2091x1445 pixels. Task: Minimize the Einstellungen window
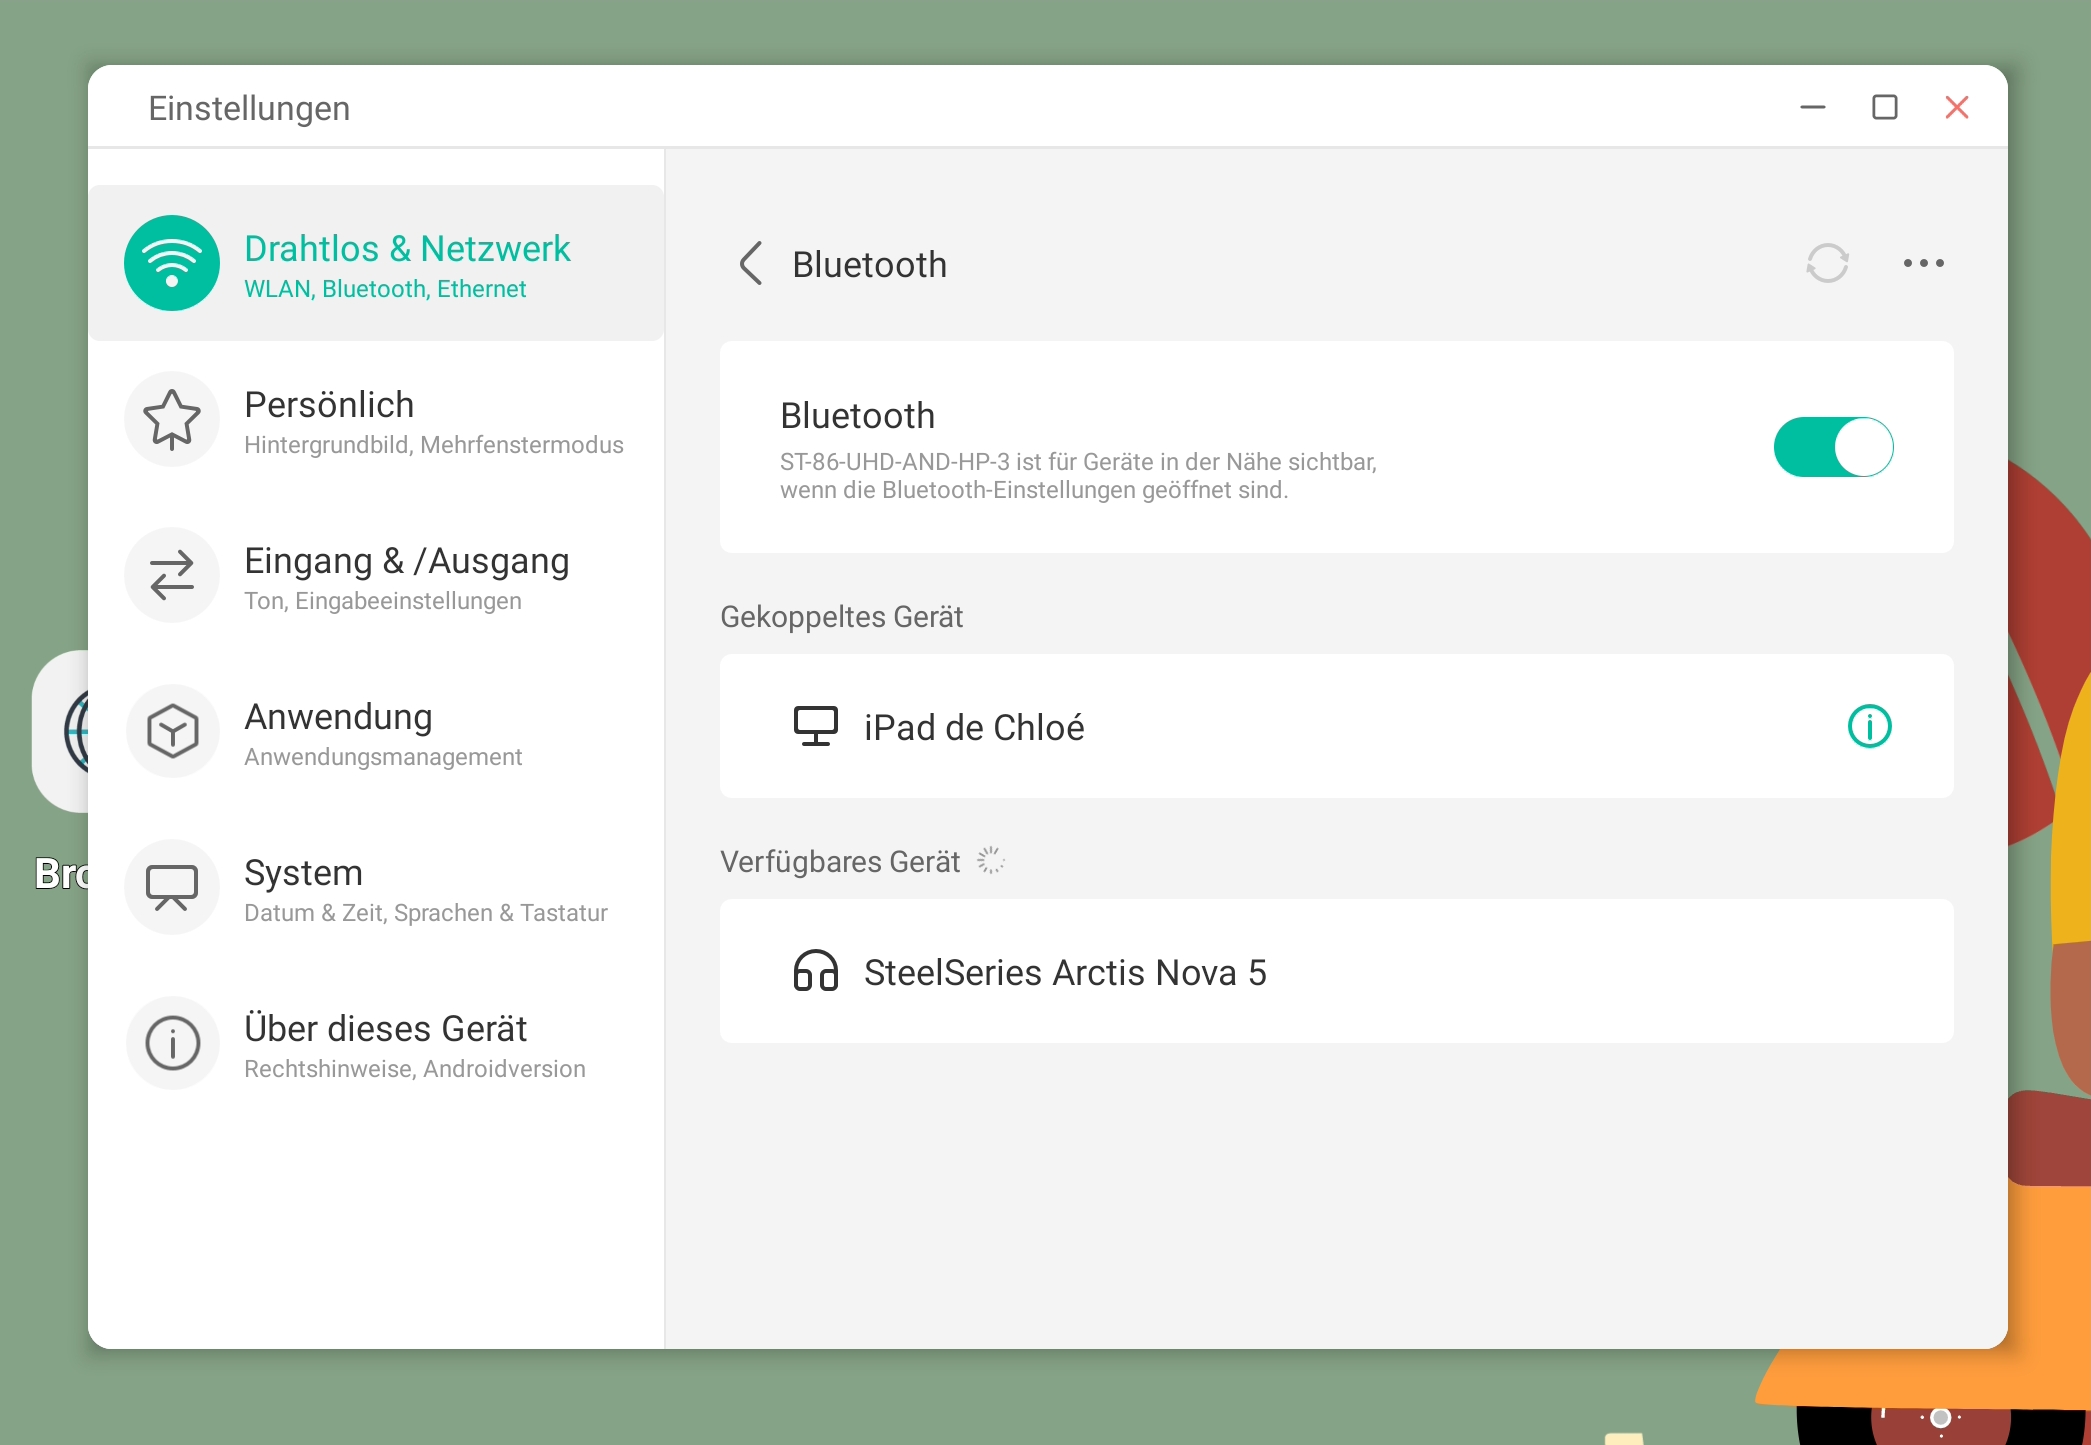[1812, 107]
